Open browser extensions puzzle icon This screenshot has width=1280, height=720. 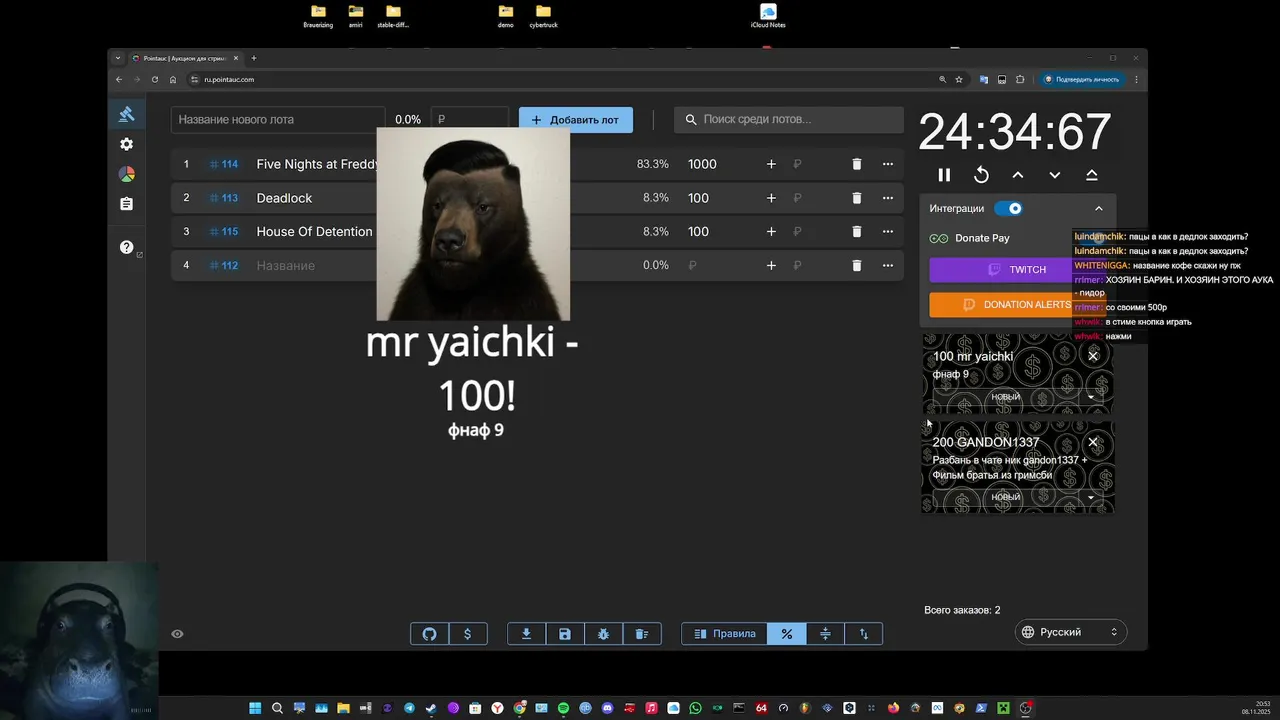point(1020,79)
